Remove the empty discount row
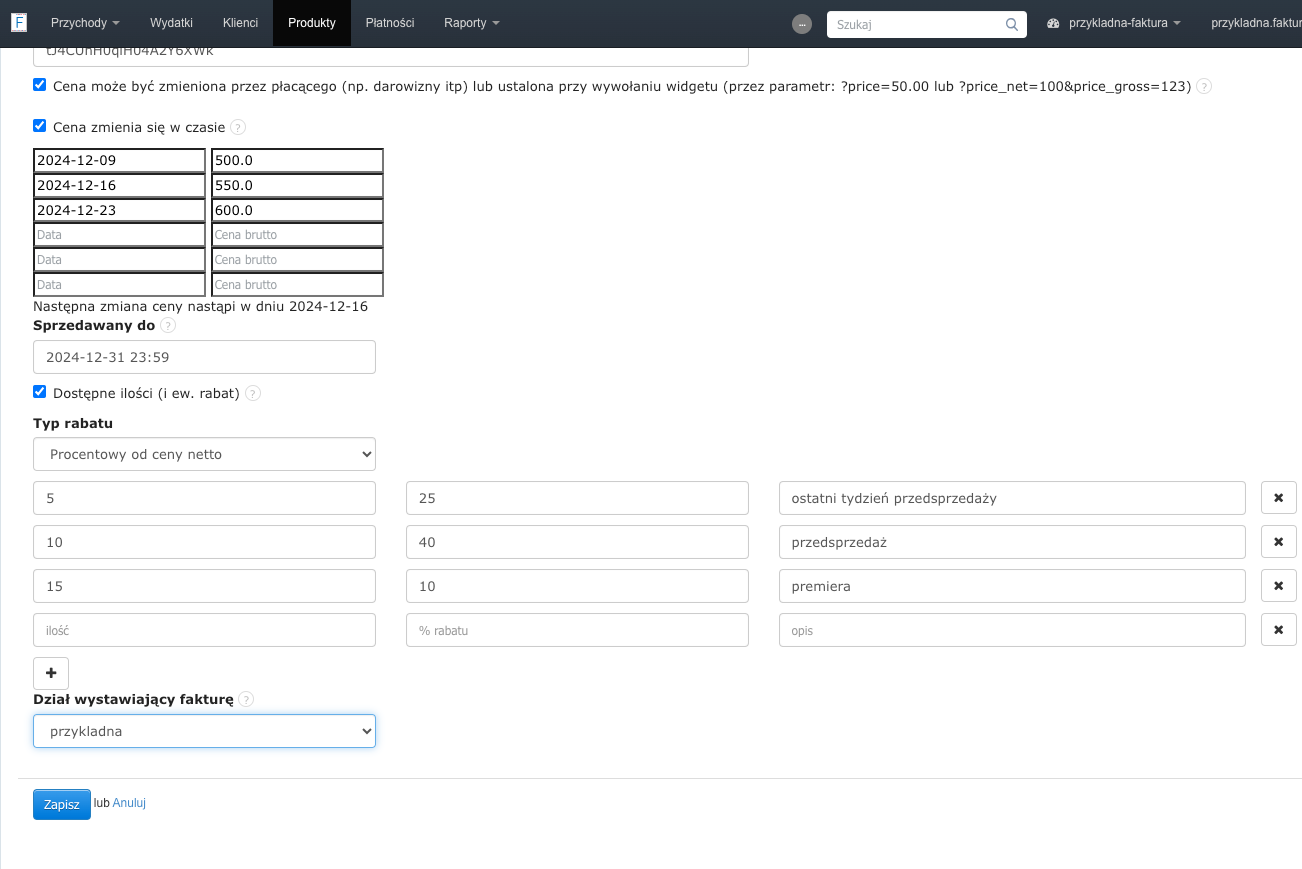This screenshot has height=869, width=1302. coord(1279,630)
